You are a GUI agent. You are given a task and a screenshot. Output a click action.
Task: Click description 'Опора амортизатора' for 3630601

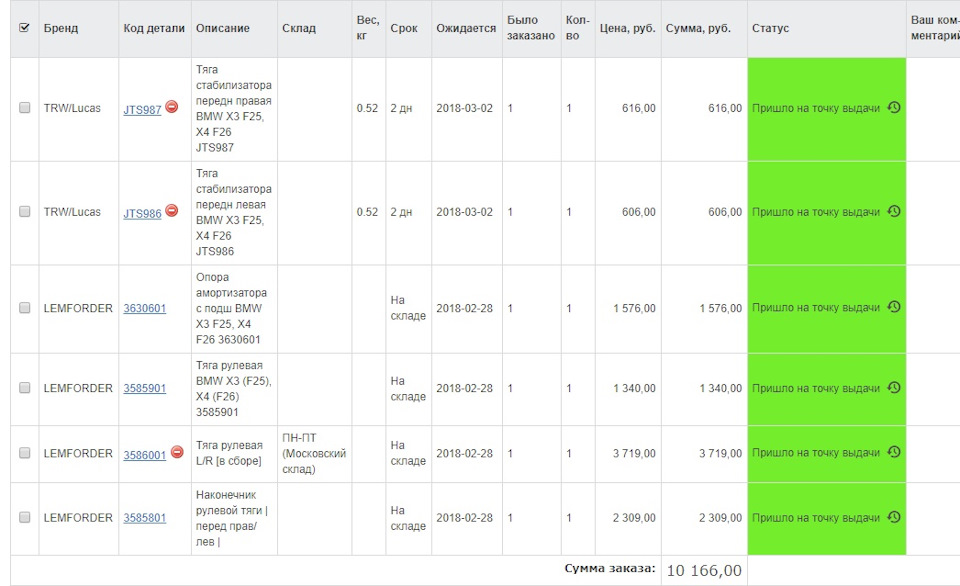[231, 308]
